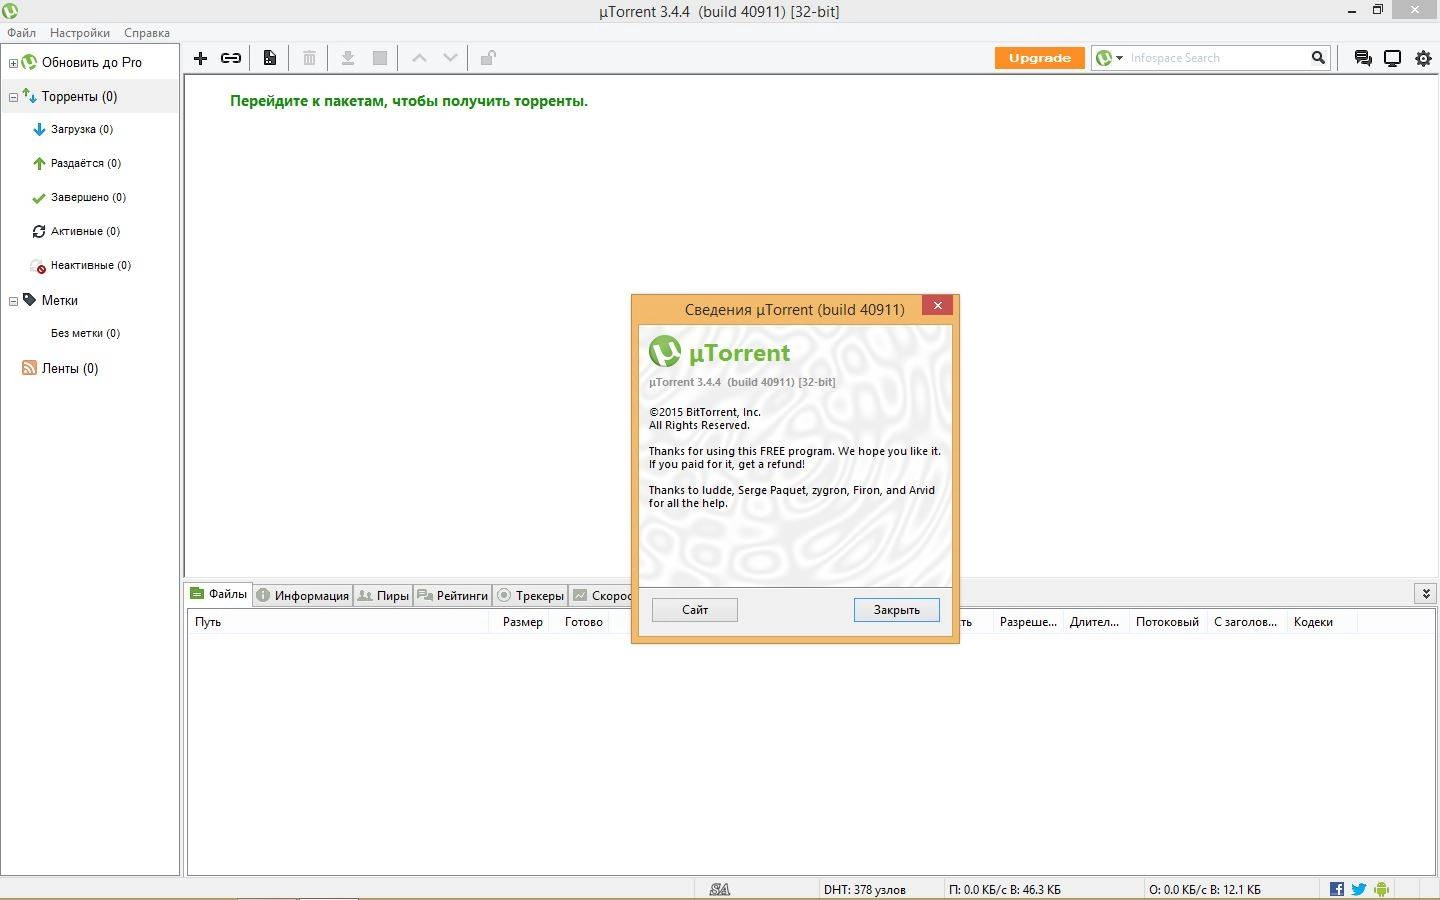Click the green 'Перейдите к пакетам' link
This screenshot has width=1440, height=900.
[x=409, y=101]
